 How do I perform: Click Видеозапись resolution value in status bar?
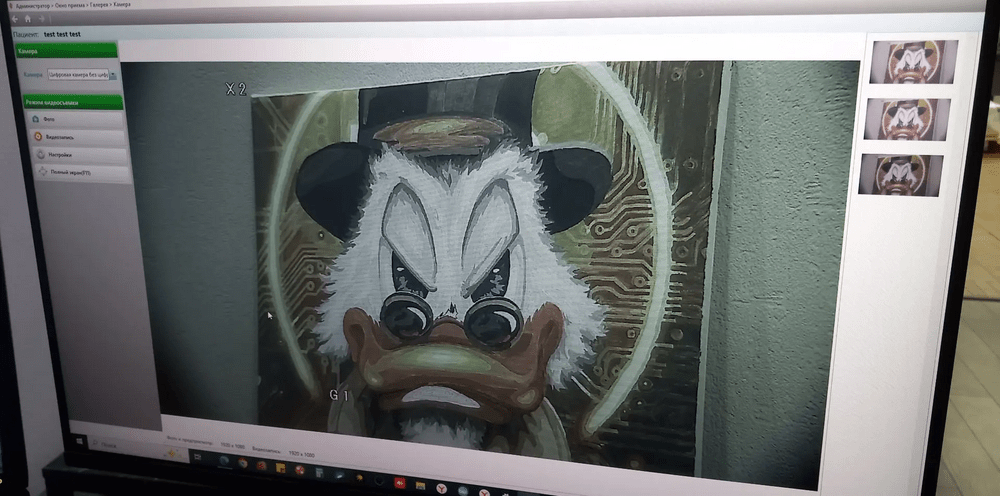pyautogui.click(x=300, y=455)
